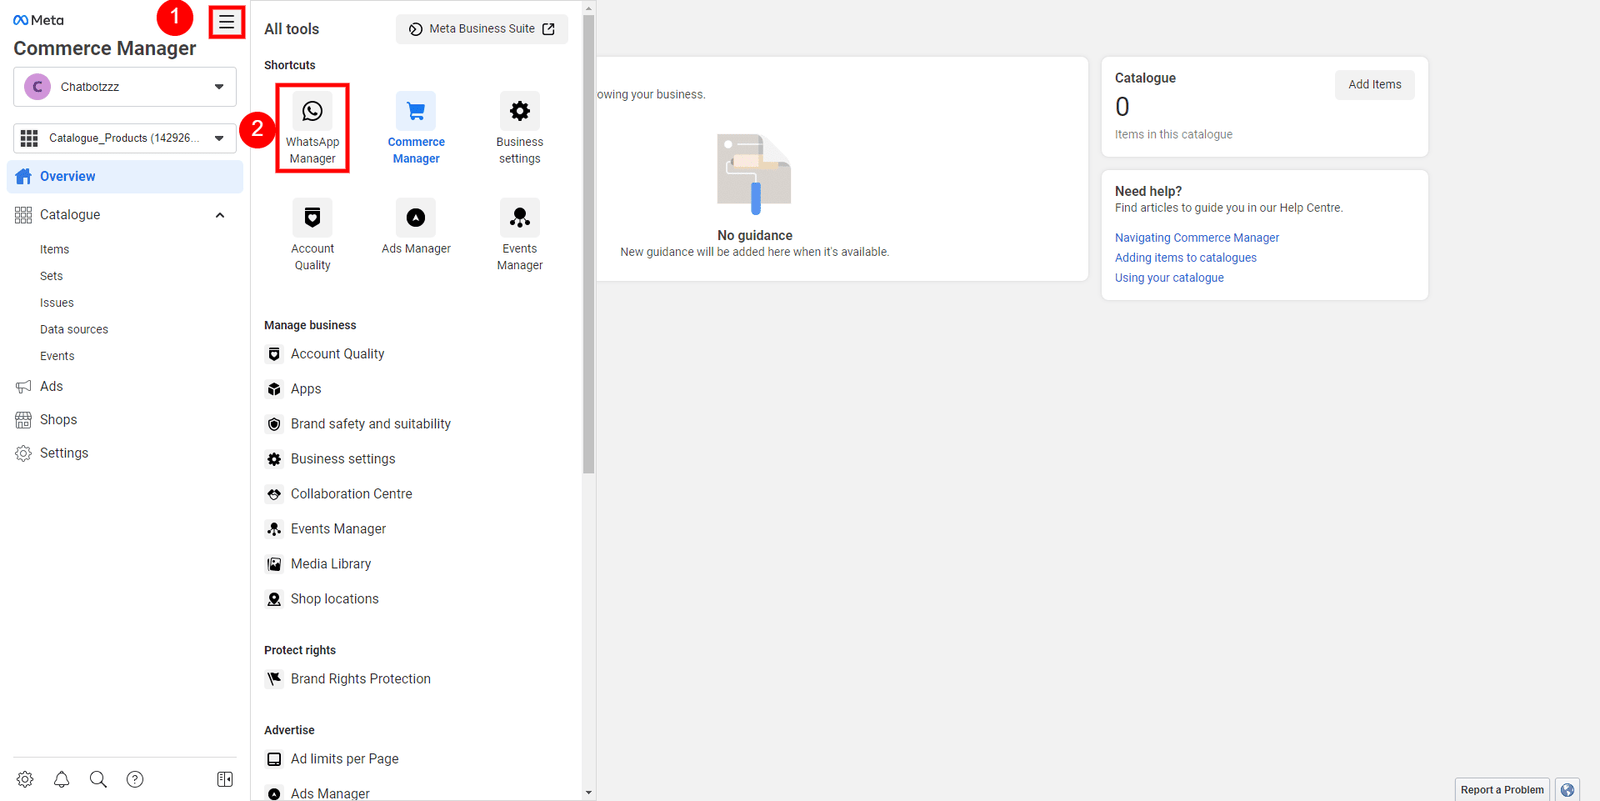The height and width of the screenshot is (801, 1600).
Task: Open the Navigating Commerce Manager help link
Action: tap(1197, 238)
